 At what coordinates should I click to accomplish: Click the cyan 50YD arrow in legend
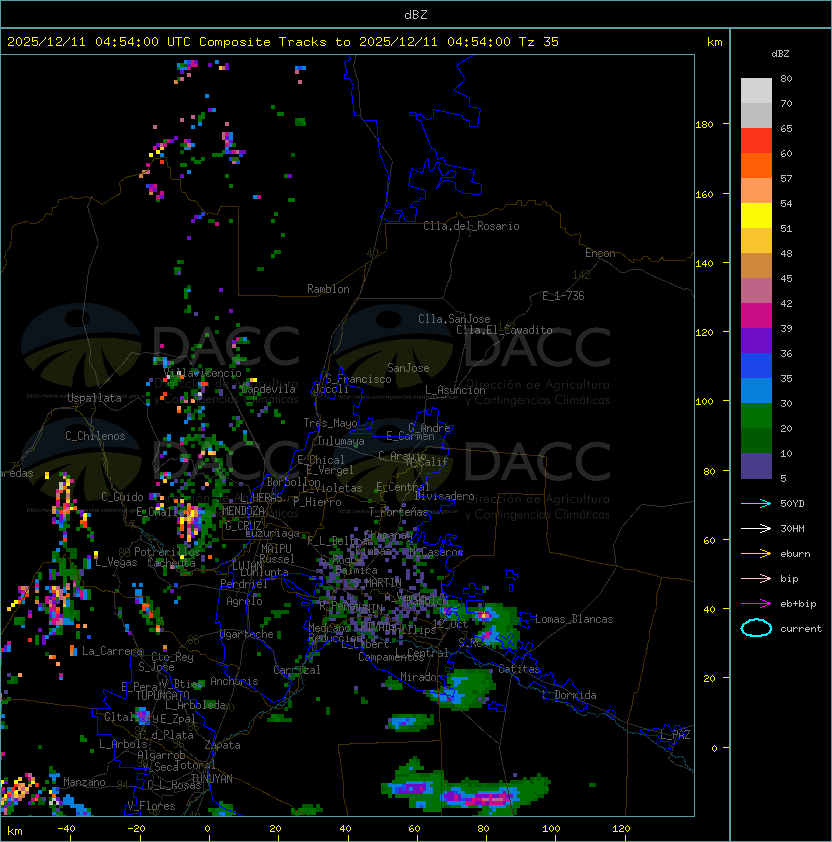coord(756,503)
